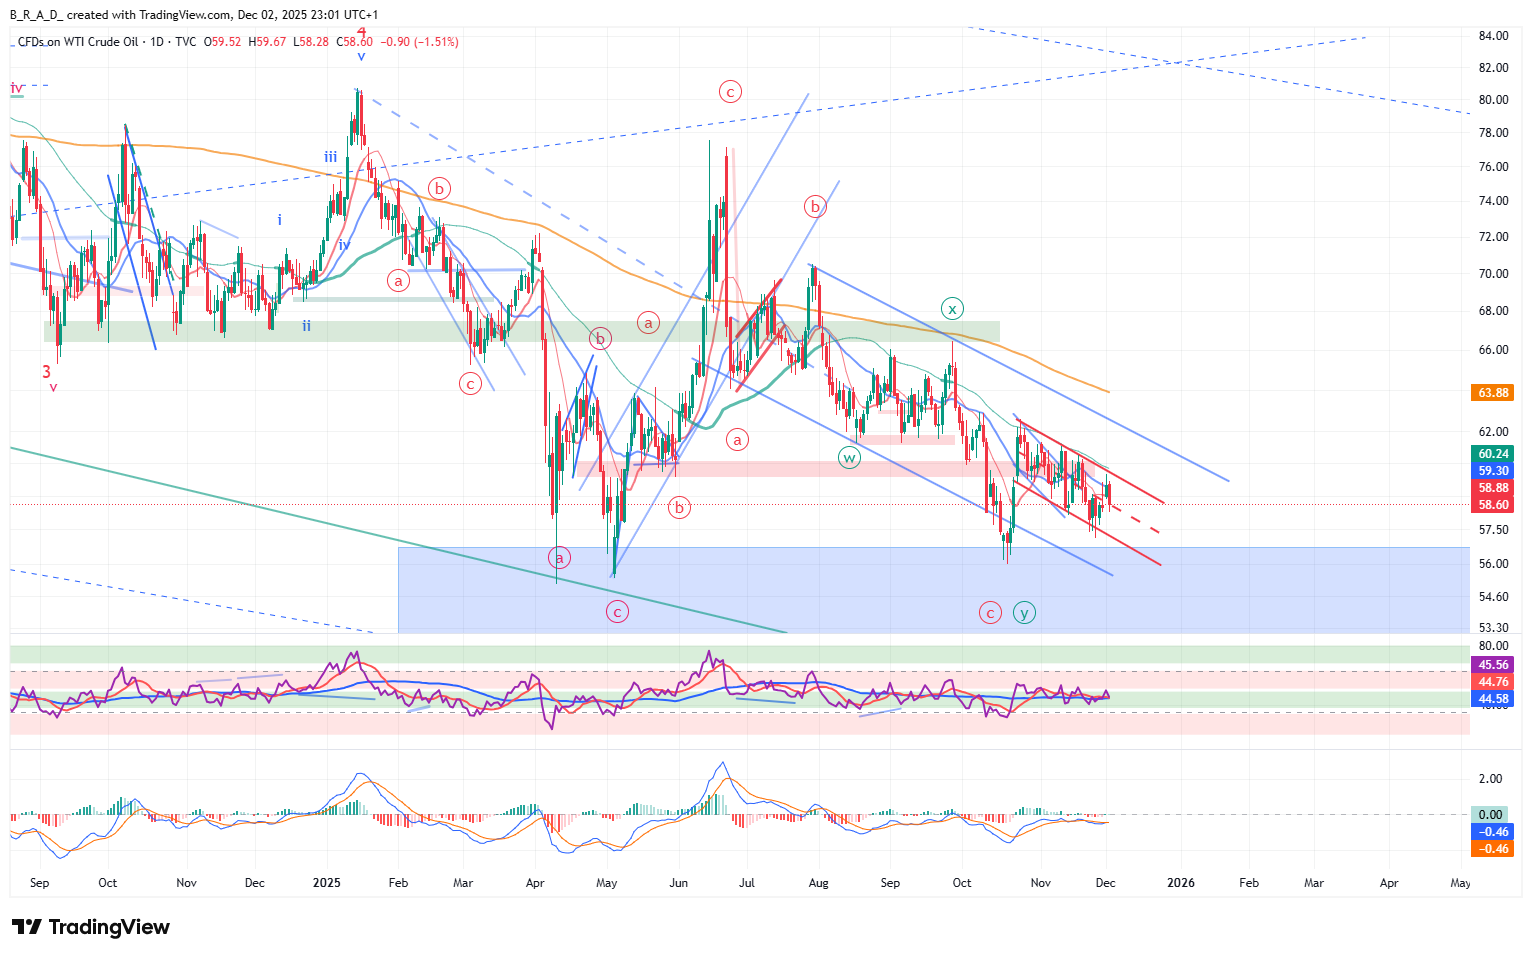Viewport: 1532px width, 957px height.
Task: Click the red wave 3 label
Action: coord(47,372)
